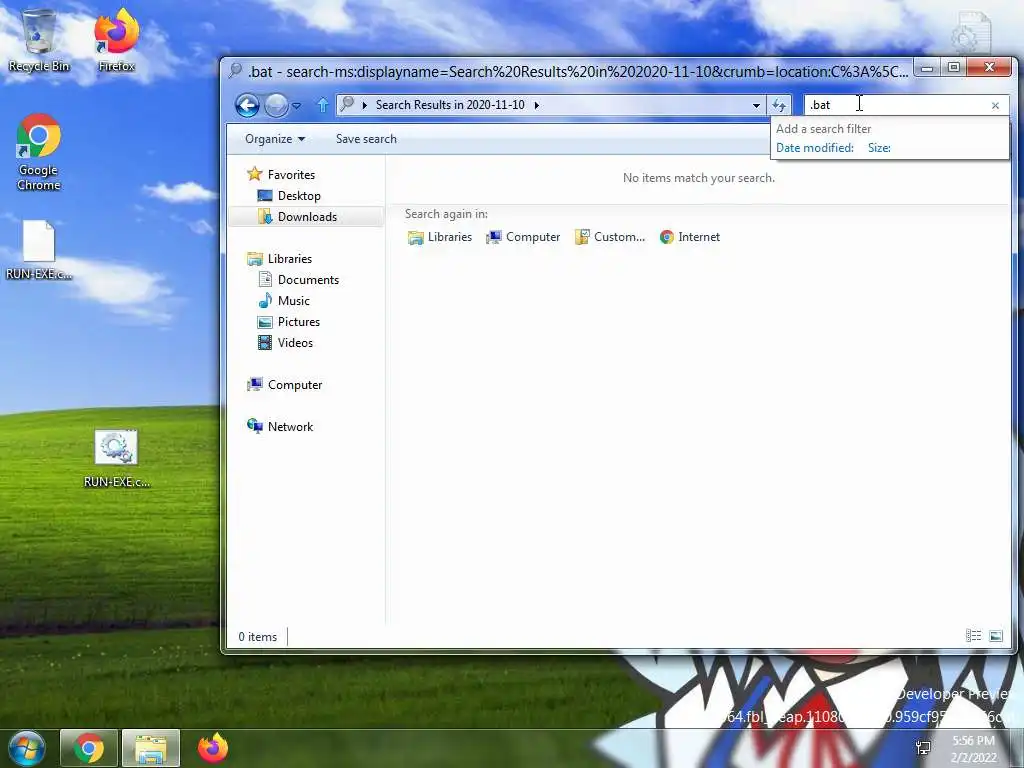Select the blank RUN-EXE file on desktop

tap(39, 251)
